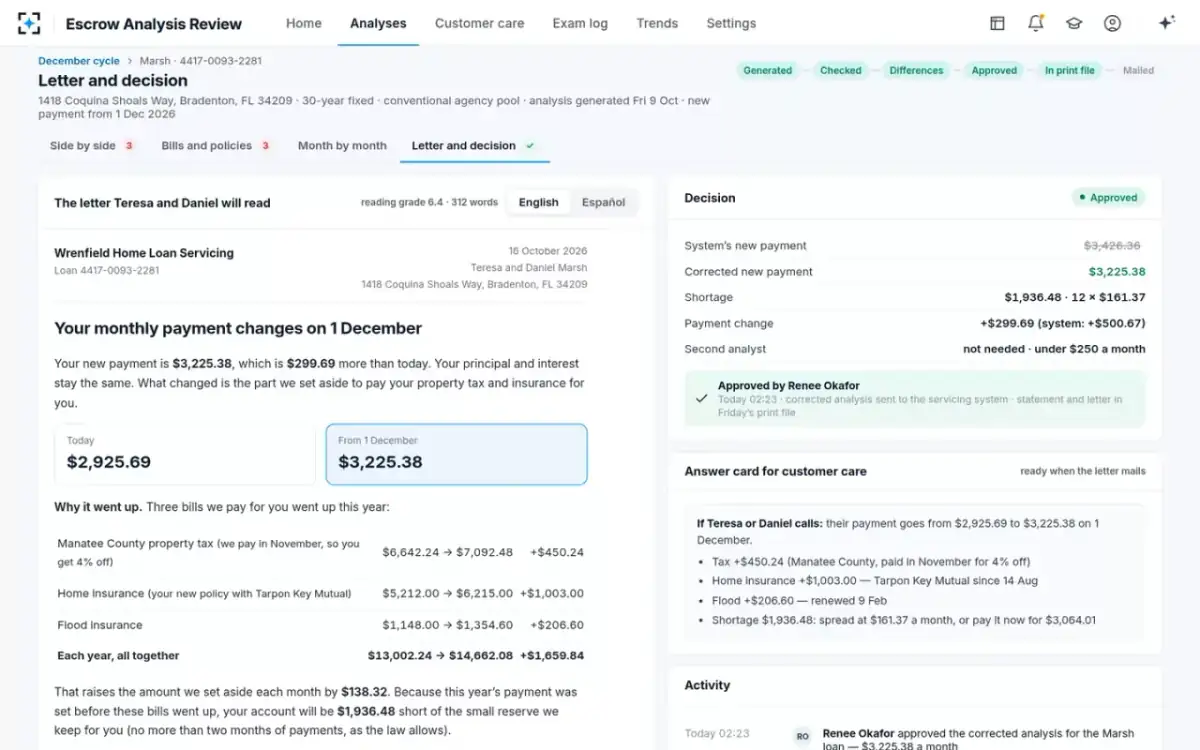1200x750 pixels.
Task: Click 'ready when the letter mails' note
Action: point(1083,471)
